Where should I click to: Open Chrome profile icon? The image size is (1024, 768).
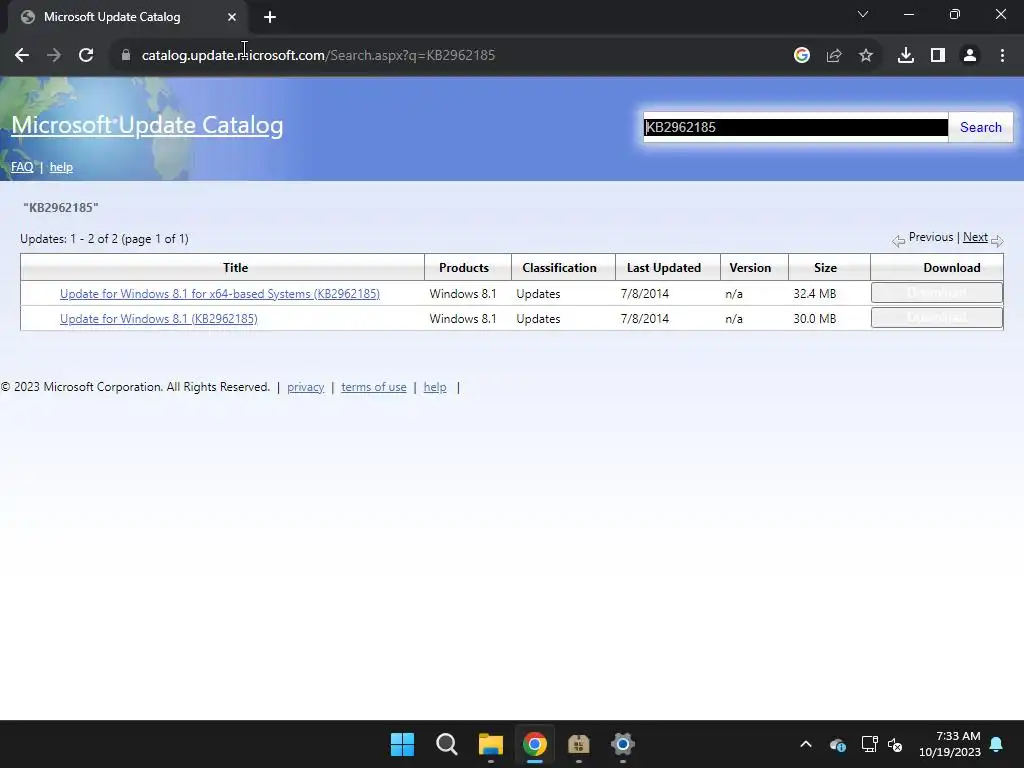970,56
